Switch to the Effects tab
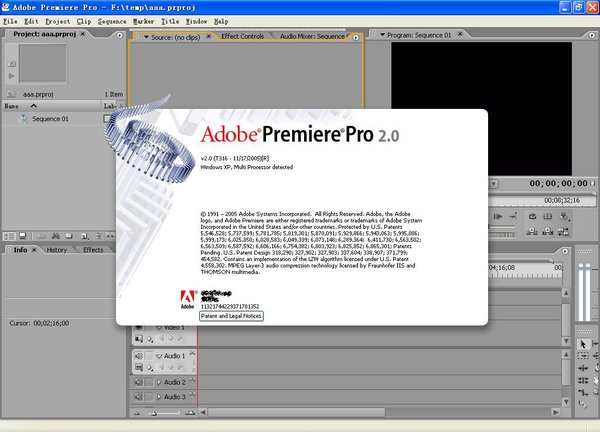The height and width of the screenshot is (432, 600). 93,250
